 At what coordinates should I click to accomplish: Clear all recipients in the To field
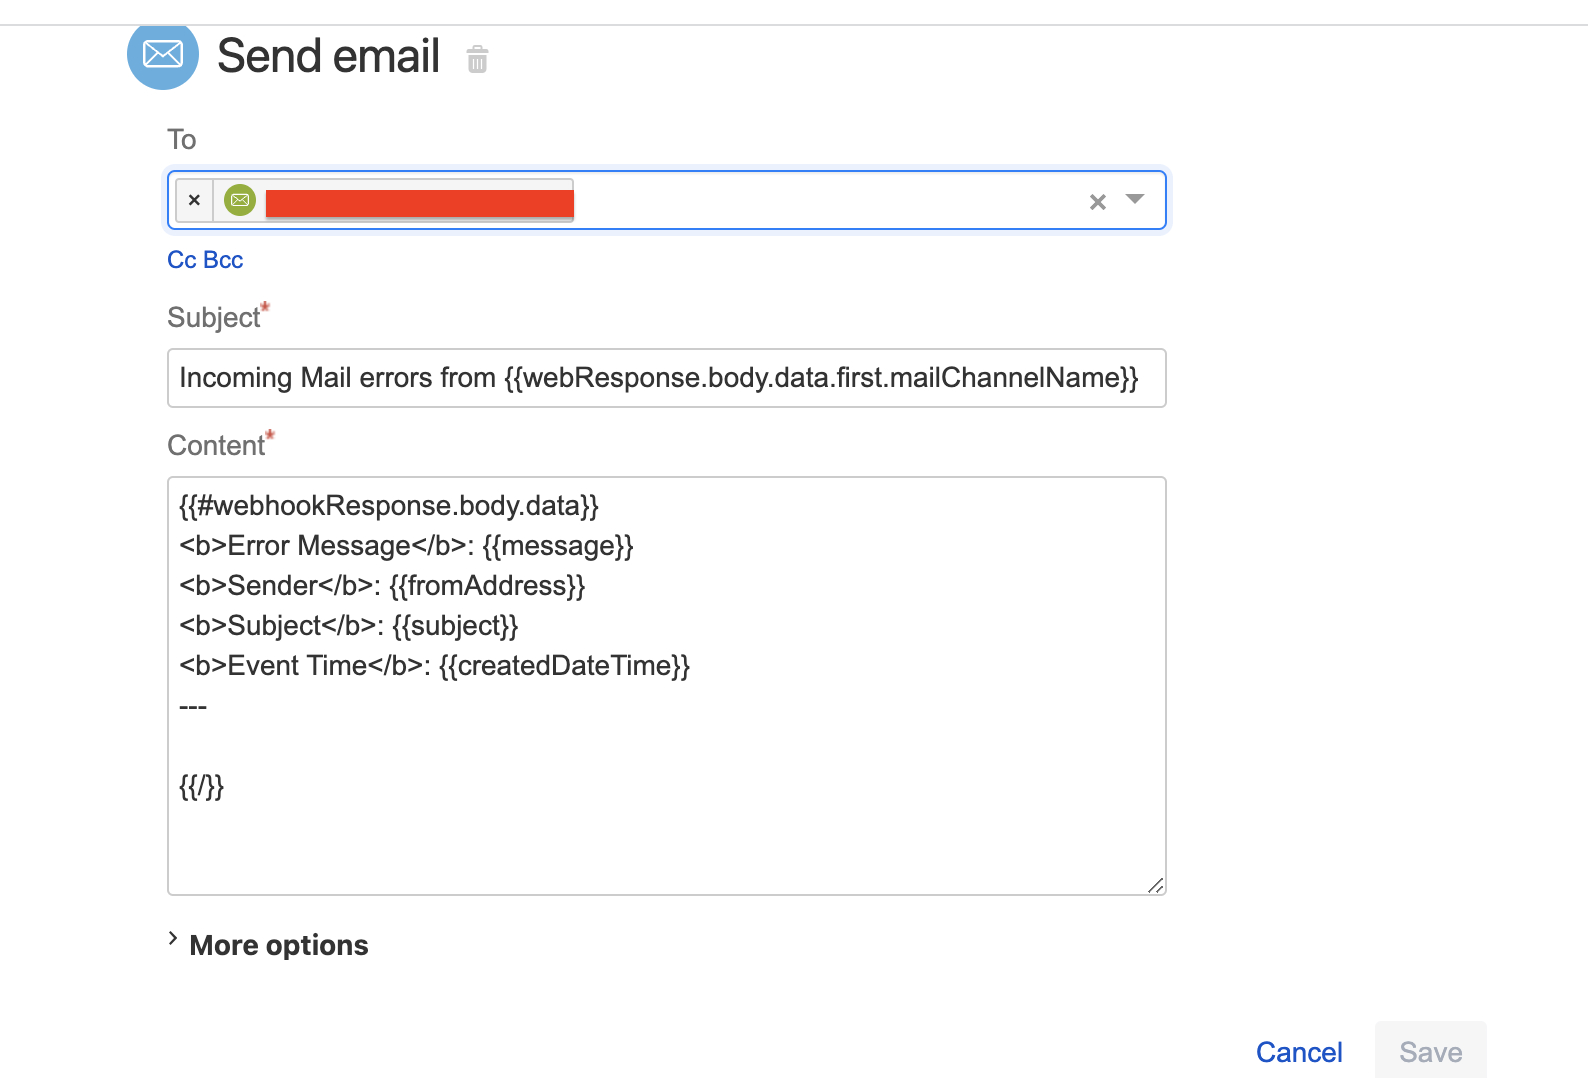[1098, 202]
